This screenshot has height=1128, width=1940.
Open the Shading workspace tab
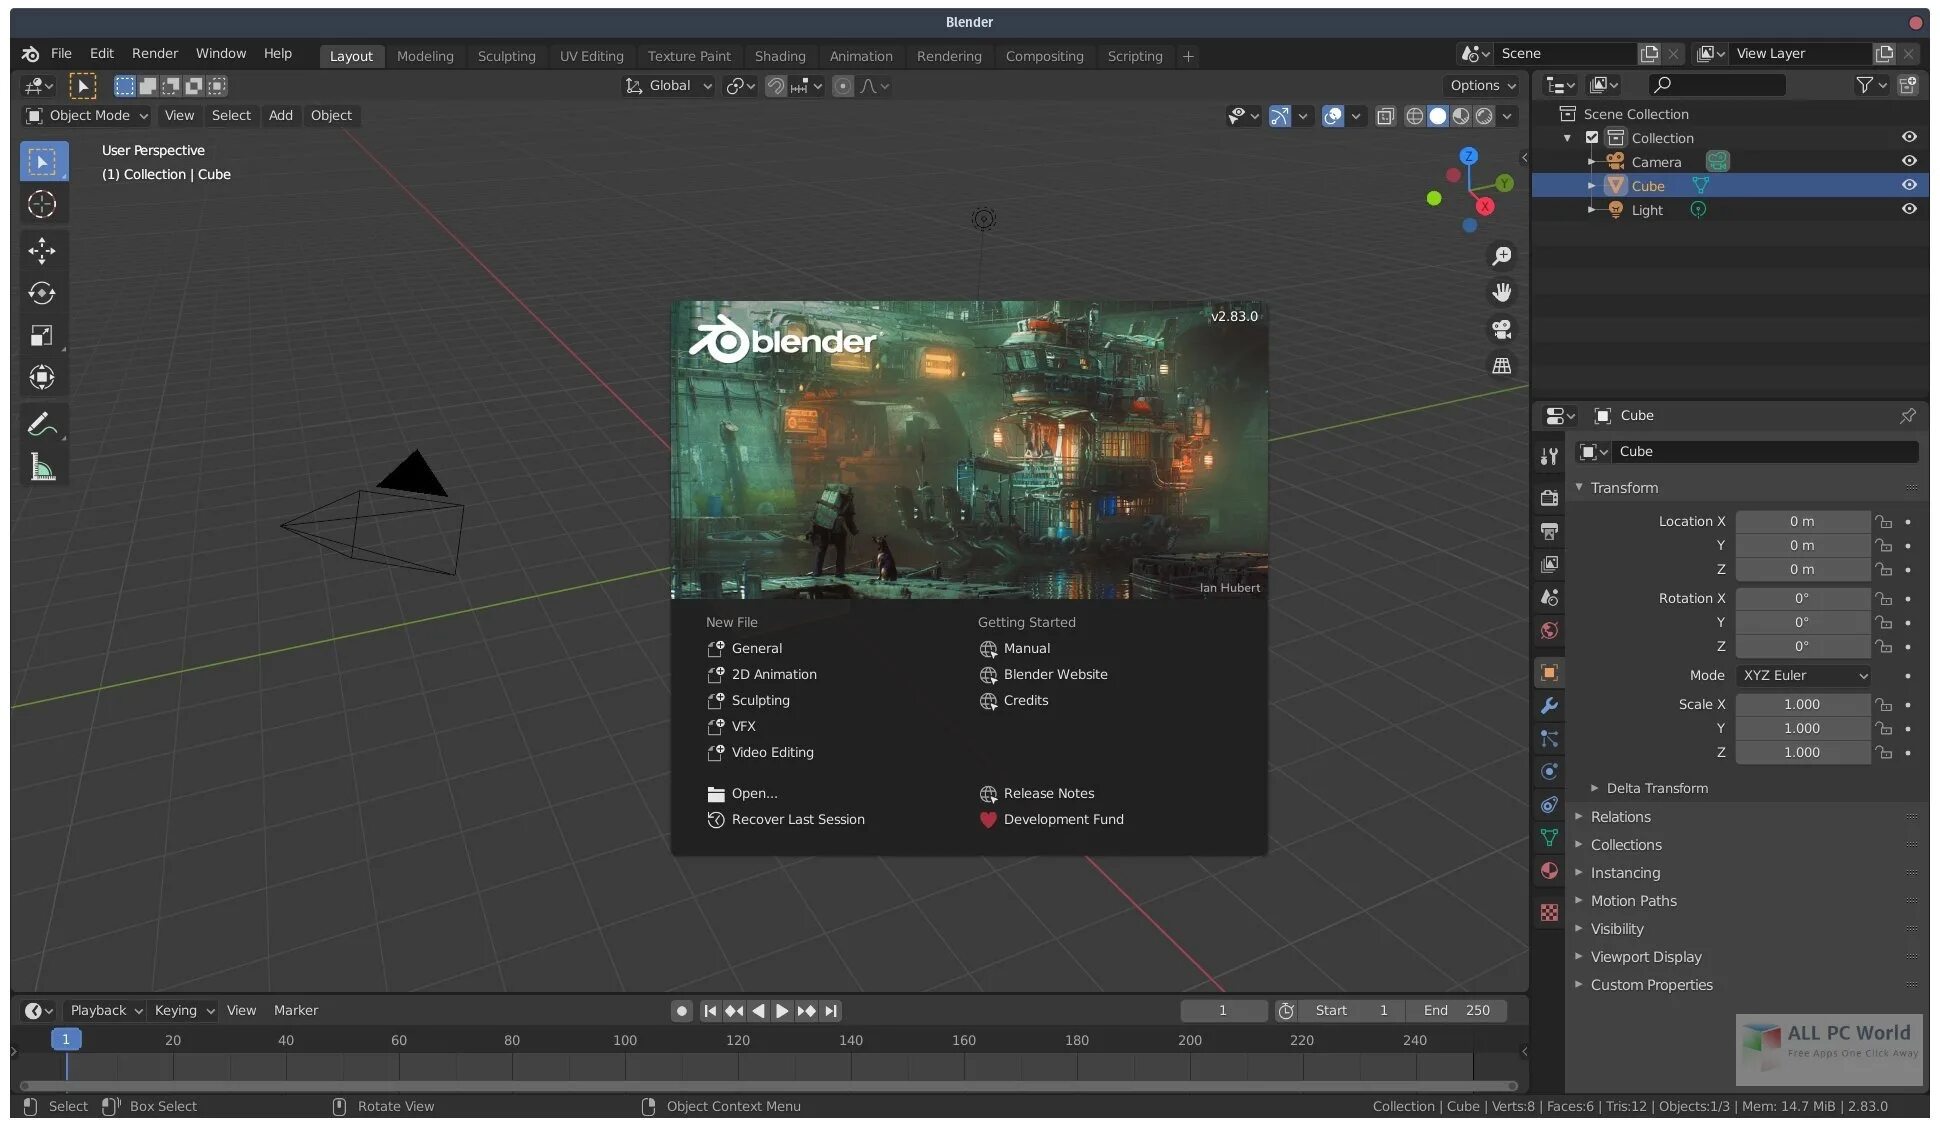[x=777, y=56]
